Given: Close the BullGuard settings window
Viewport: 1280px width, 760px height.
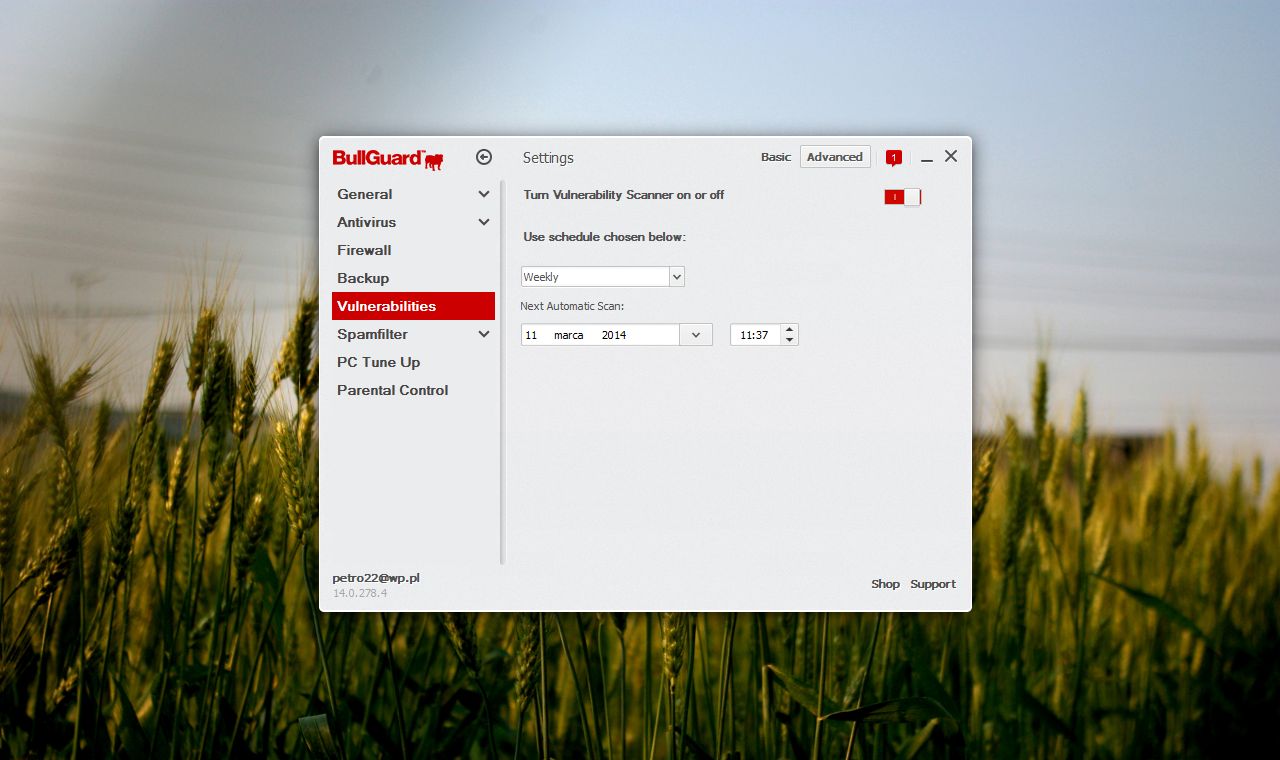Looking at the screenshot, I should click(951, 156).
